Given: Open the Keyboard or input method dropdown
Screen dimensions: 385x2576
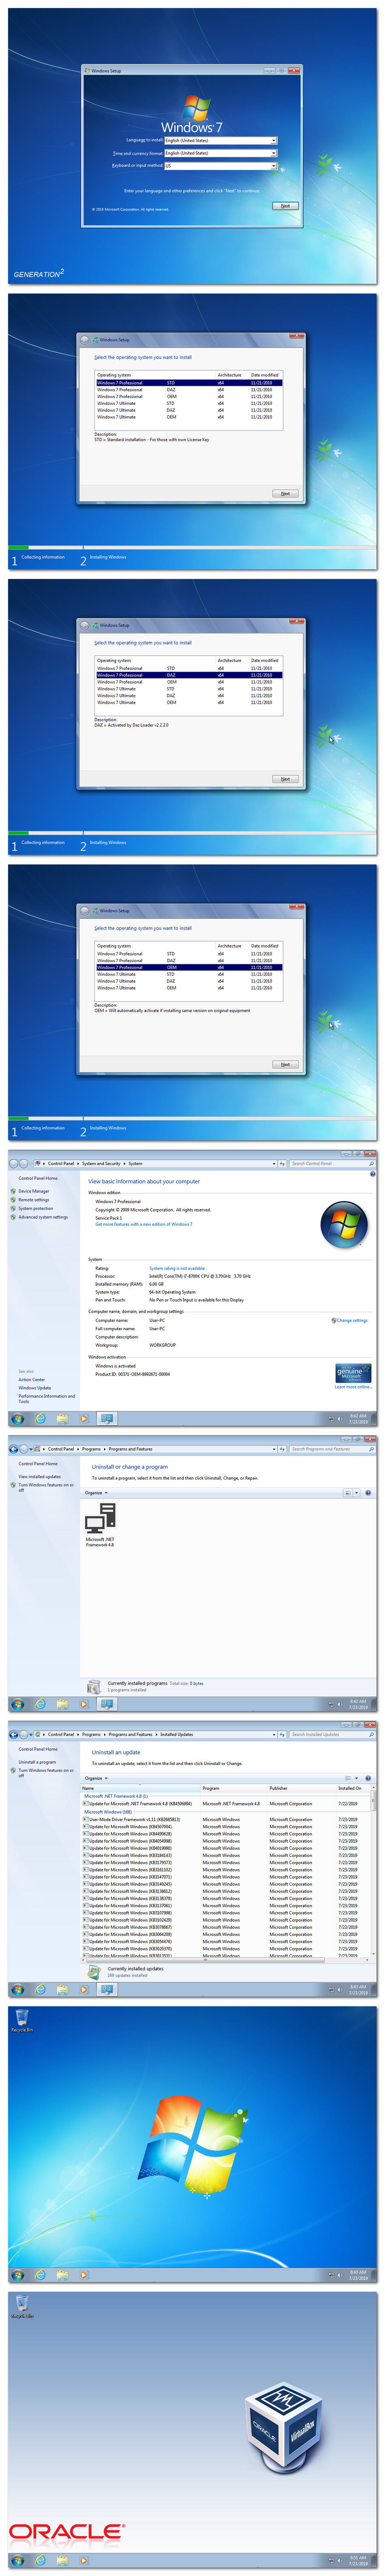Looking at the screenshot, I should tap(220, 166).
